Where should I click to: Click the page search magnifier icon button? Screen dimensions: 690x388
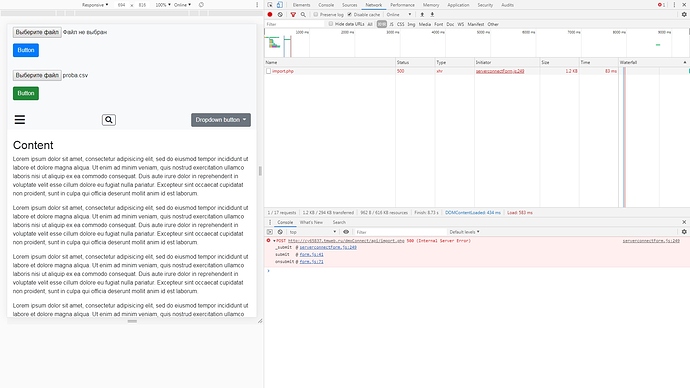109,120
